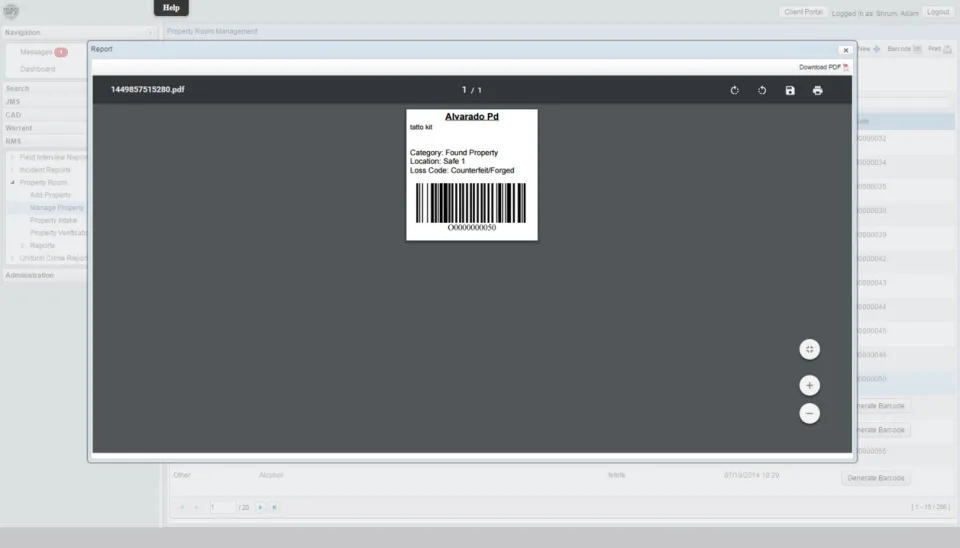The image size is (960, 548).
Task: Collapse the Navigation panel
Action: pyautogui.click(x=150, y=32)
